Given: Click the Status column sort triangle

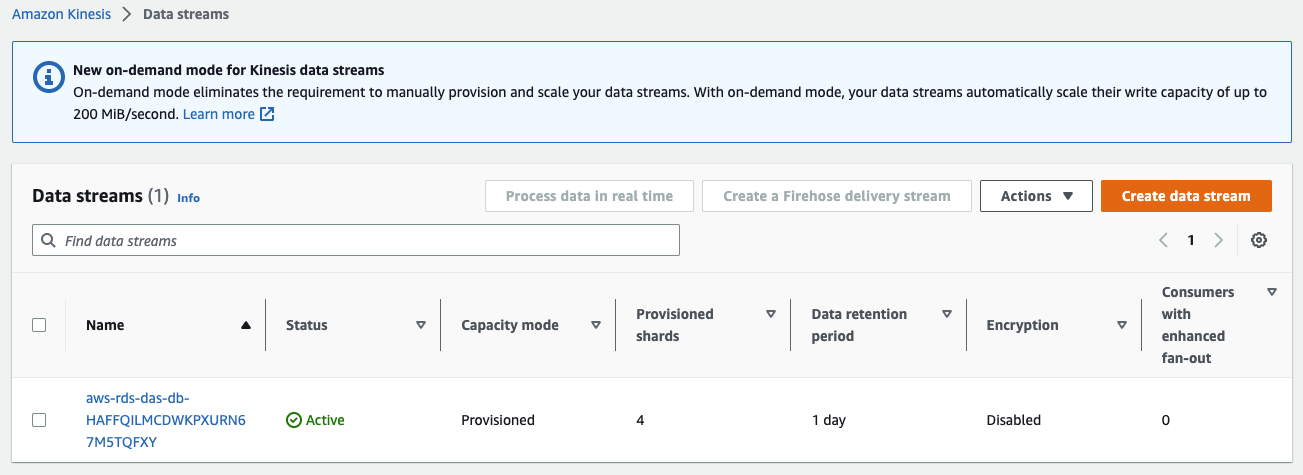Looking at the screenshot, I should [421, 325].
